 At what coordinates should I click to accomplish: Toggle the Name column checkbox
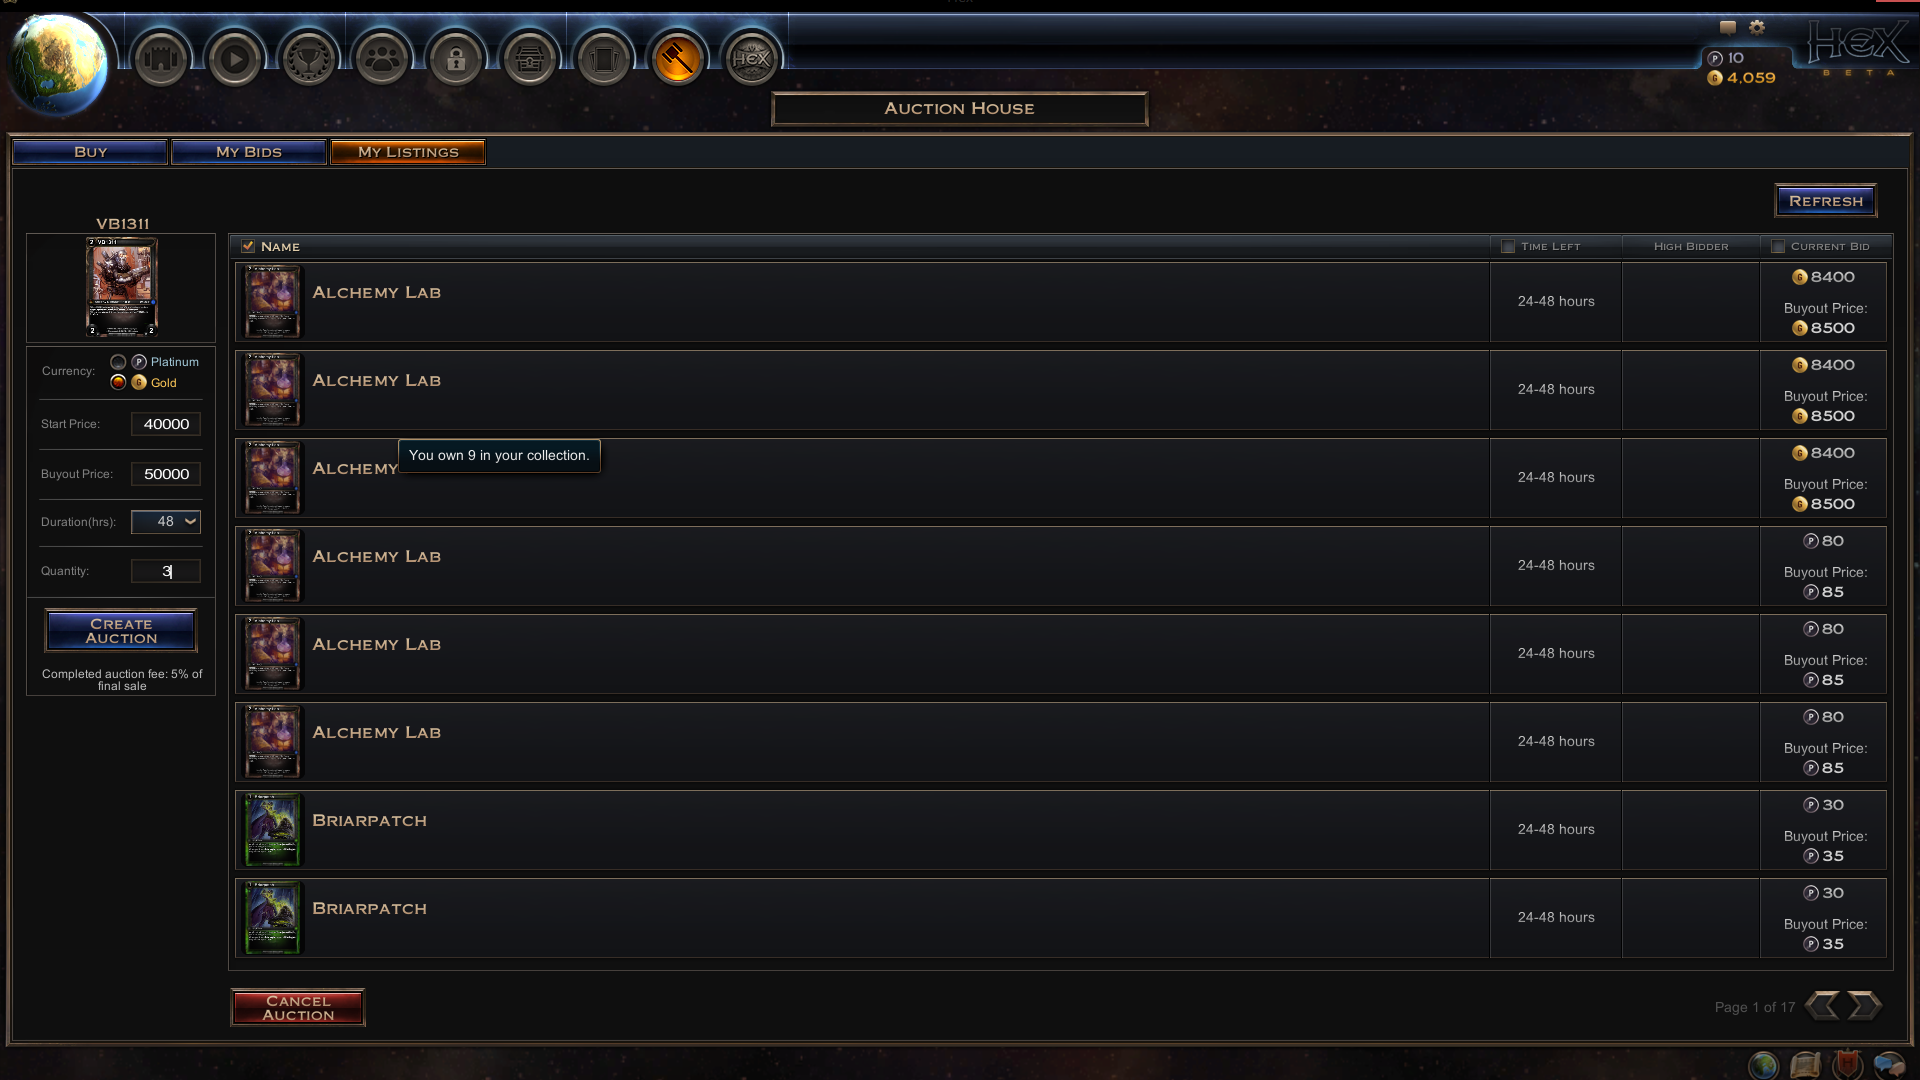coord(248,246)
